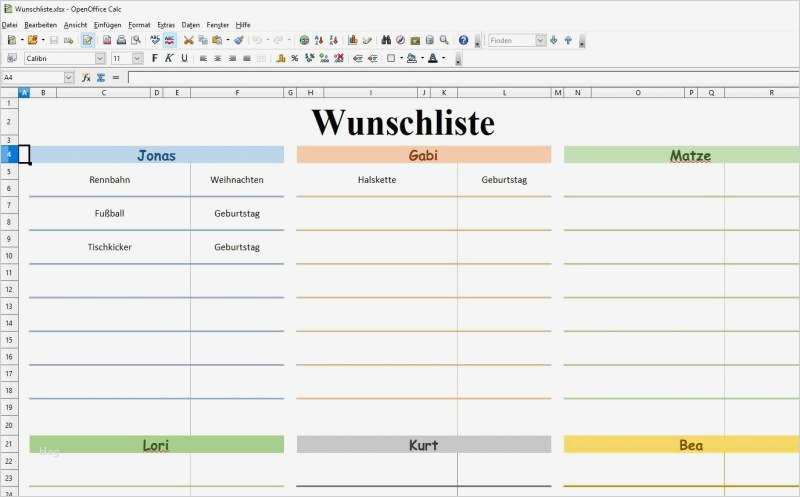Open the Gallery icon

pyautogui.click(x=415, y=40)
